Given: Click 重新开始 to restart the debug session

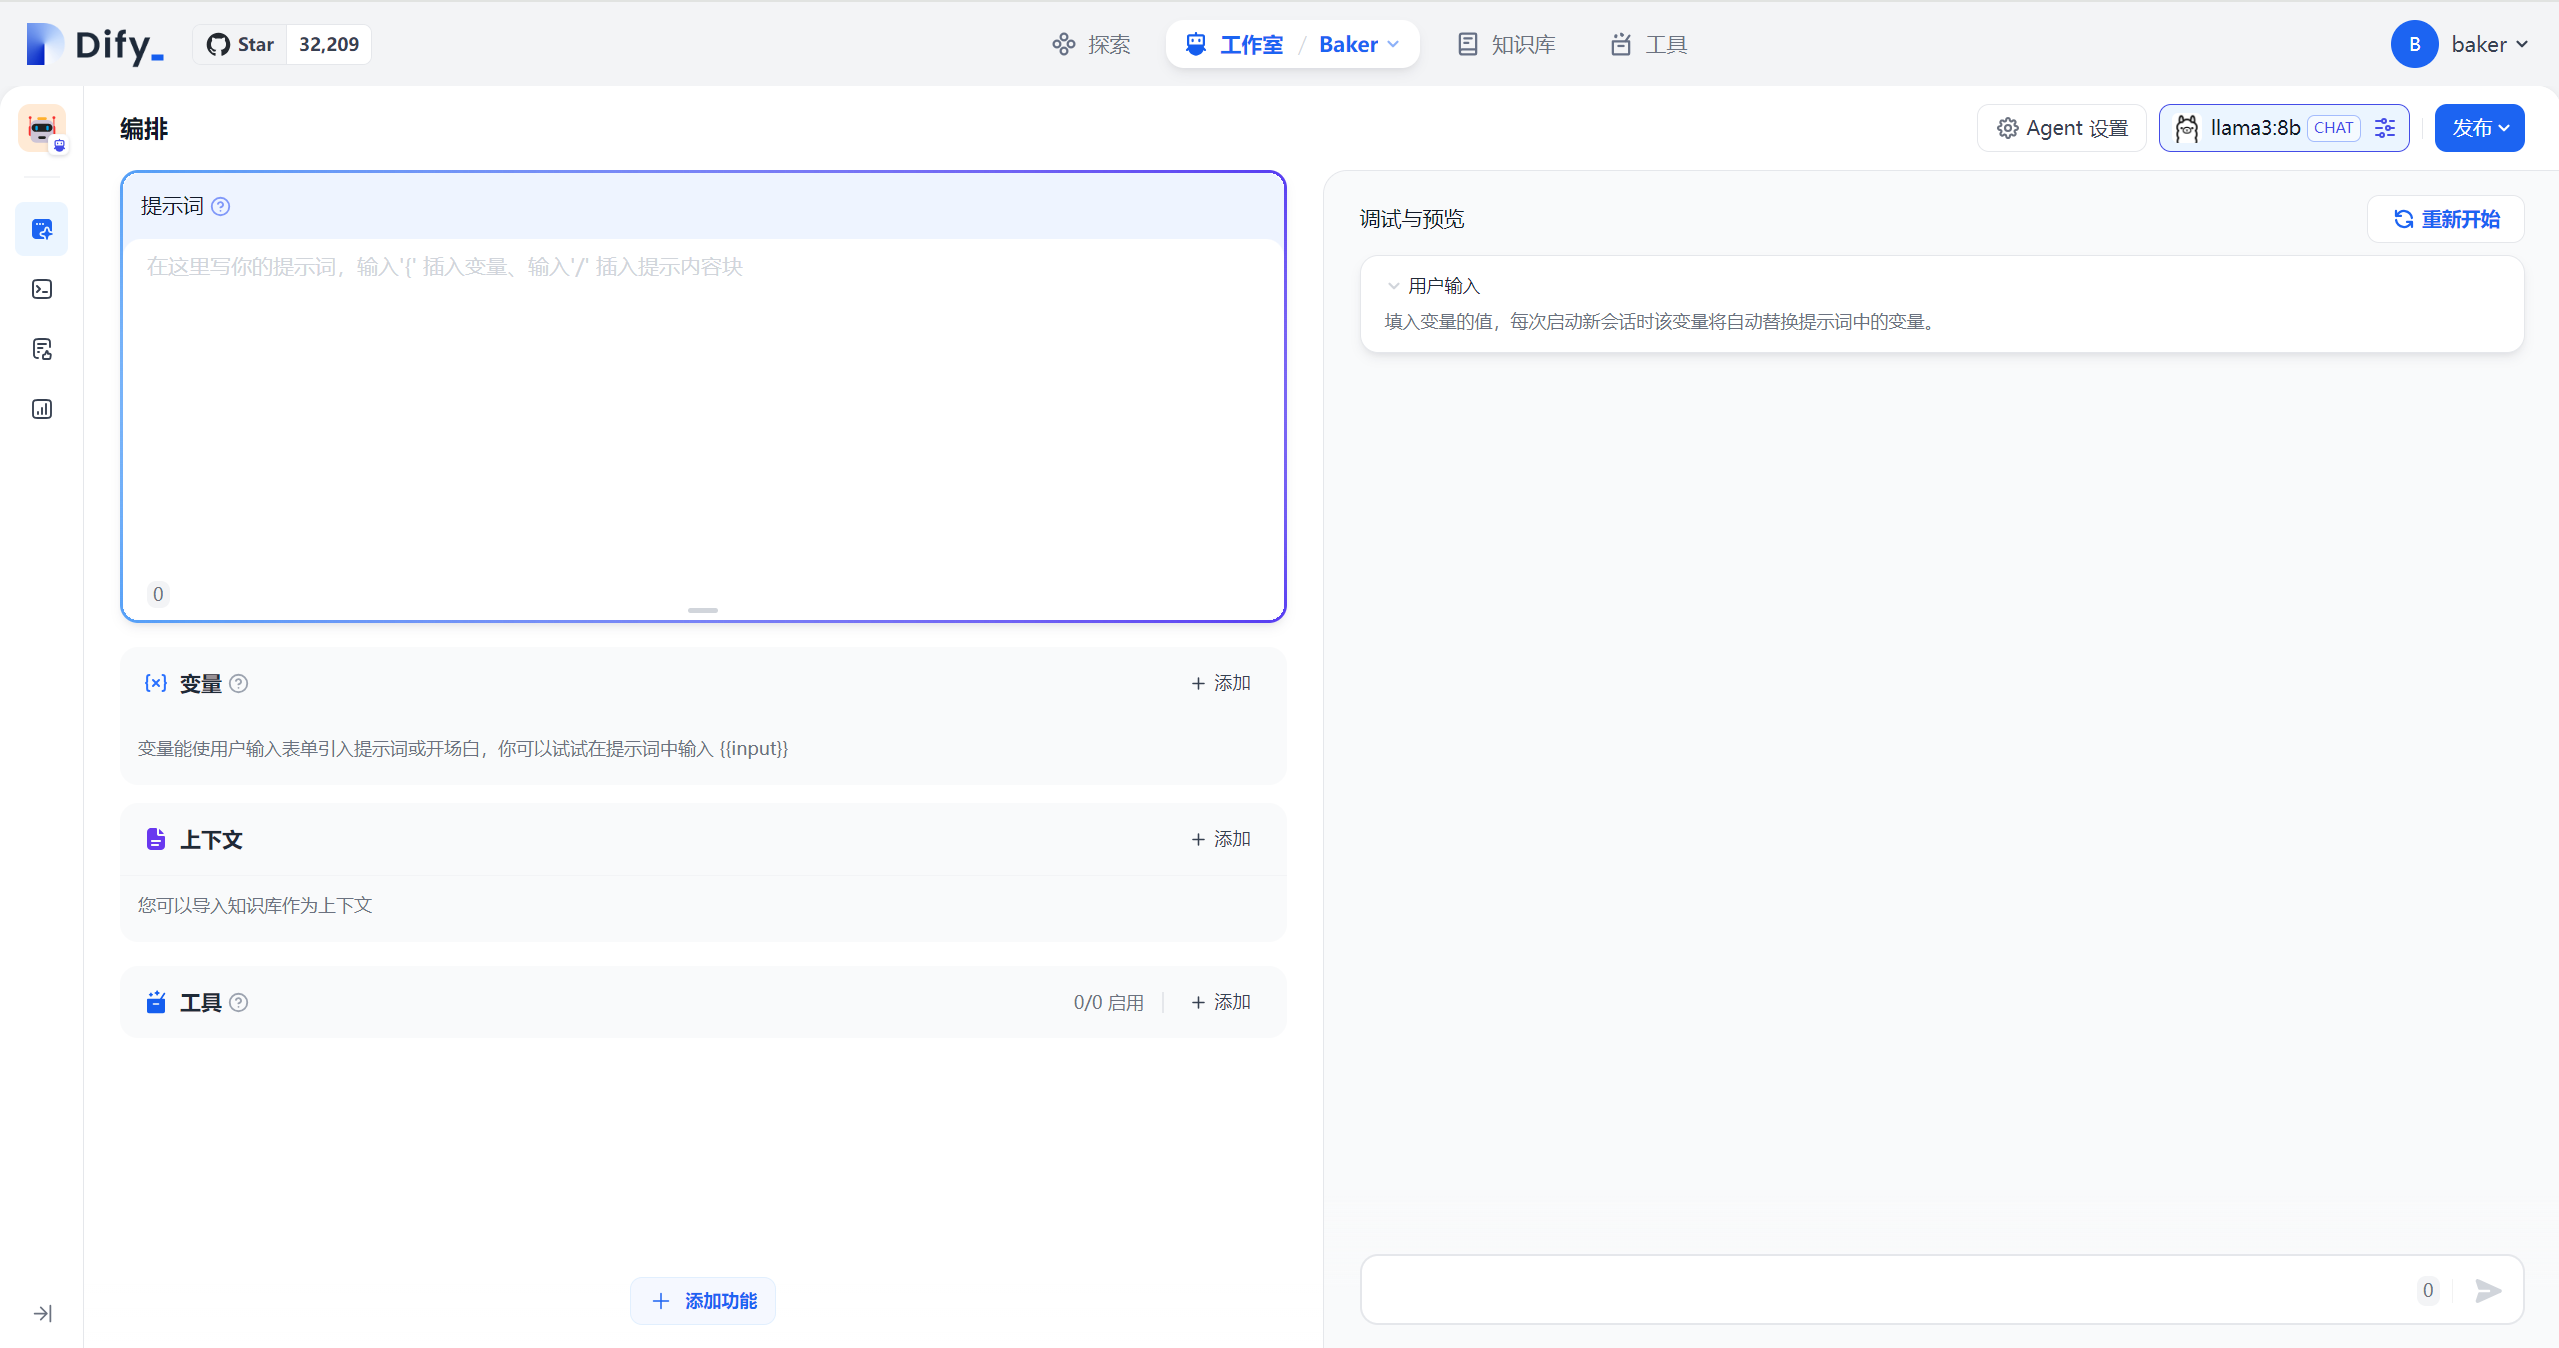Looking at the screenshot, I should point(2445,219).
